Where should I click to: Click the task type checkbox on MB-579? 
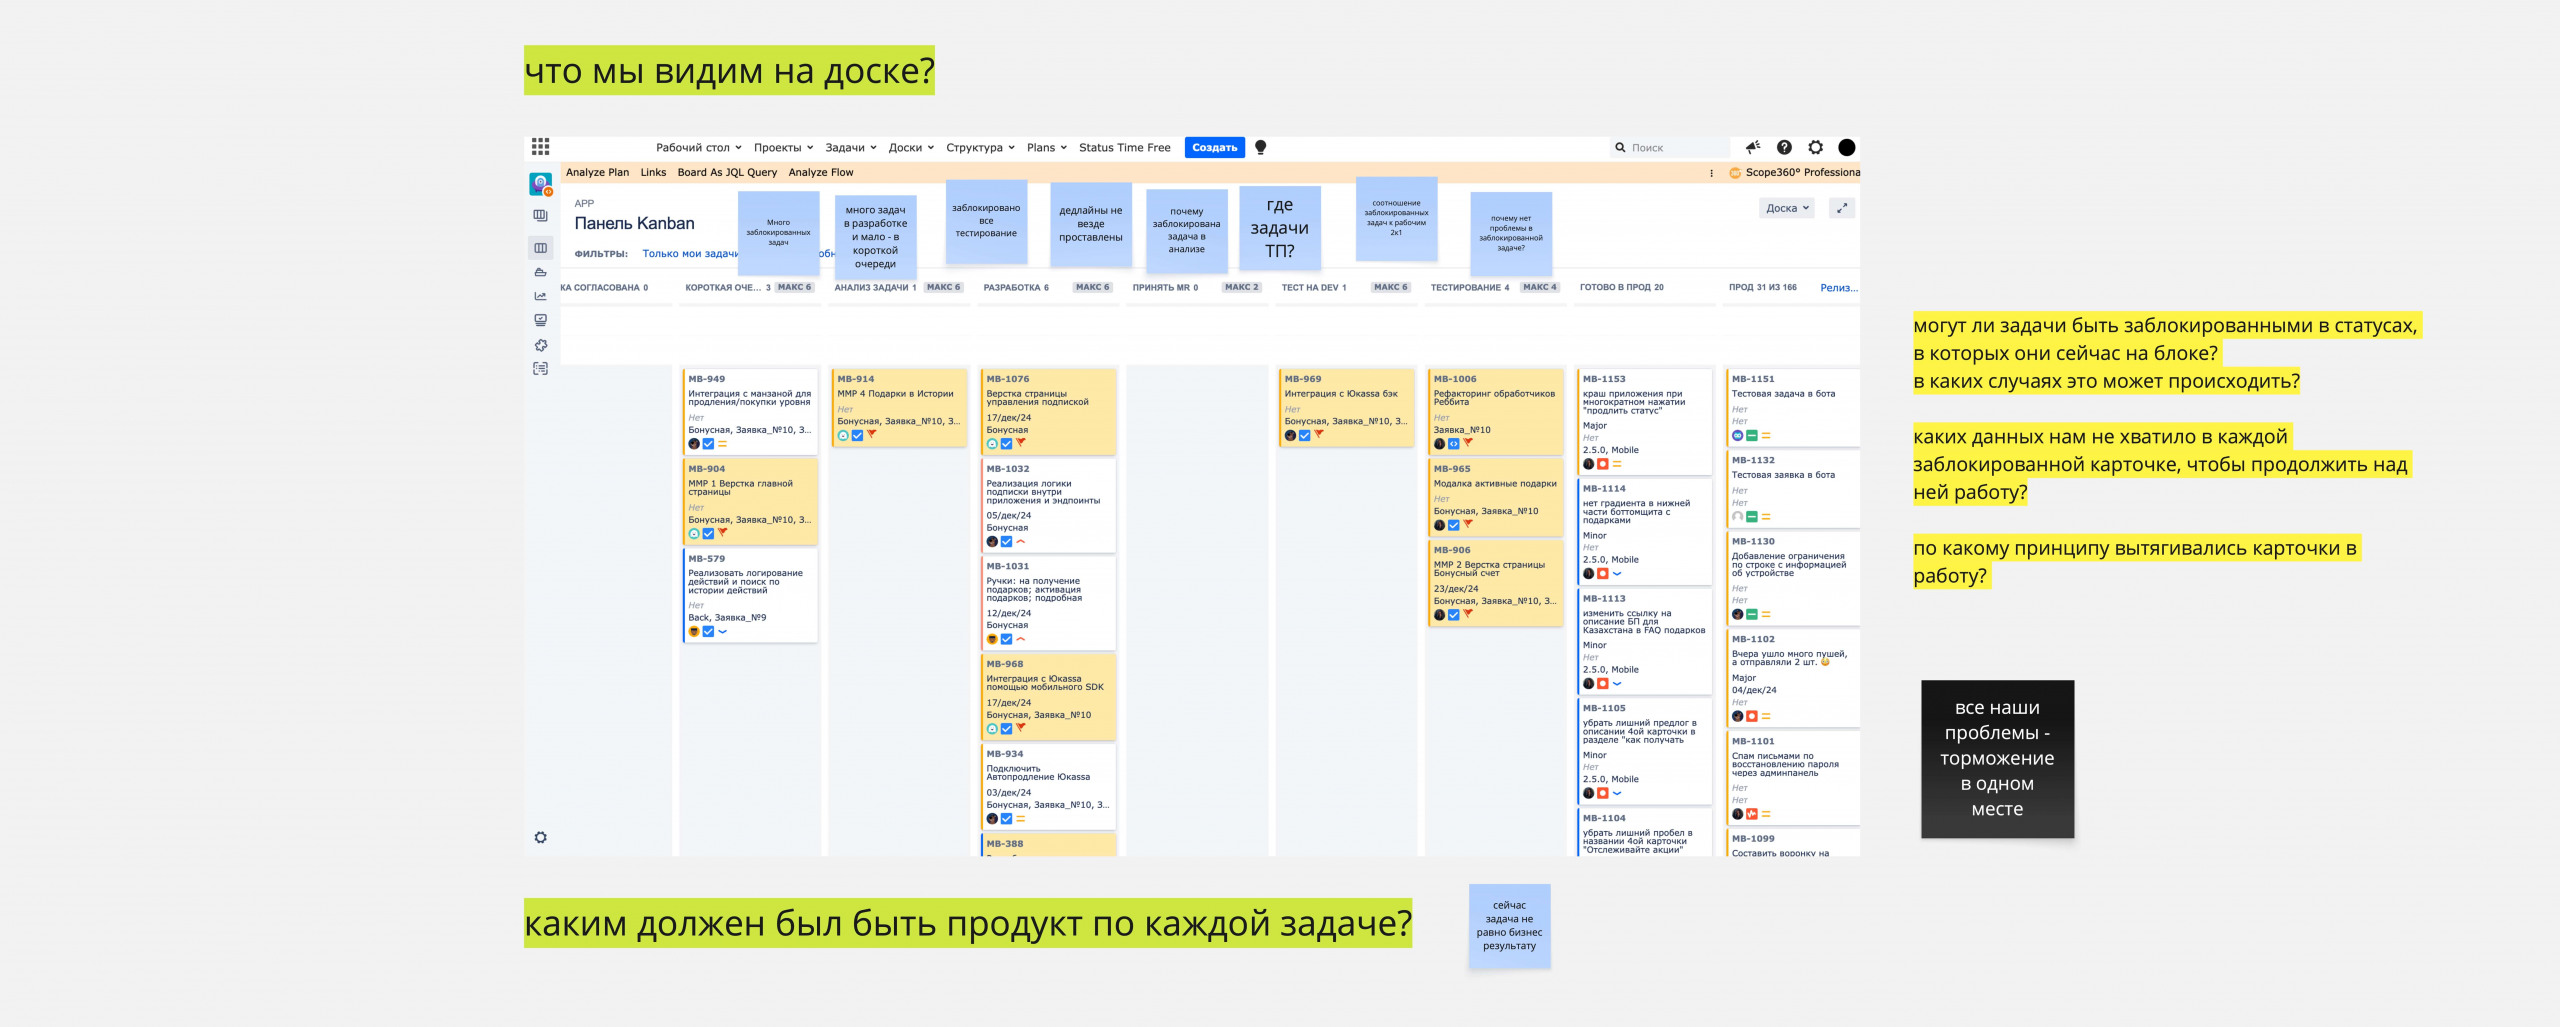coord(708,632)
